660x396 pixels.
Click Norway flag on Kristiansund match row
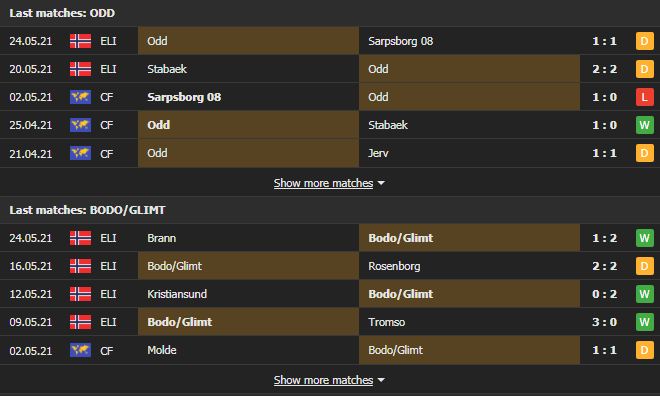coord(80,294)
